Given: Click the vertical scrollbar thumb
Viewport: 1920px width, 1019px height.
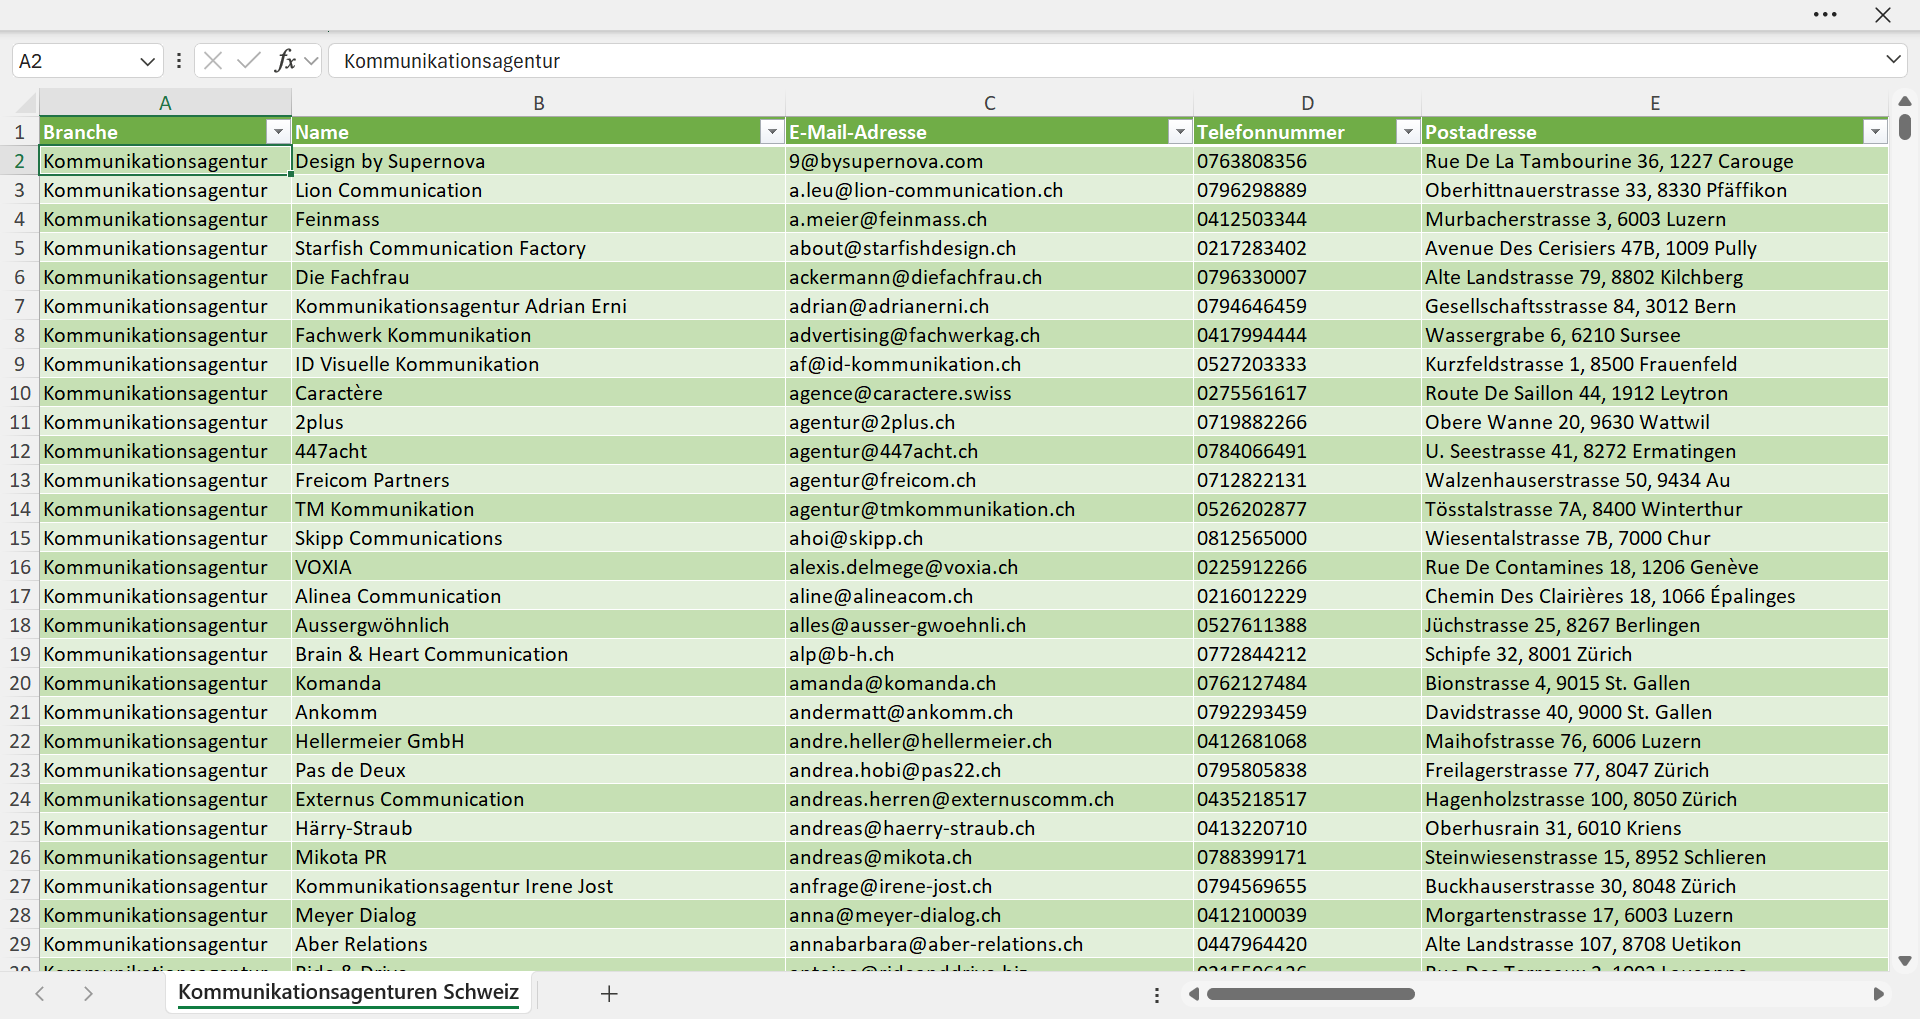Looking at the screenshot, I should pyautogui.click(x=1904, y=126).
